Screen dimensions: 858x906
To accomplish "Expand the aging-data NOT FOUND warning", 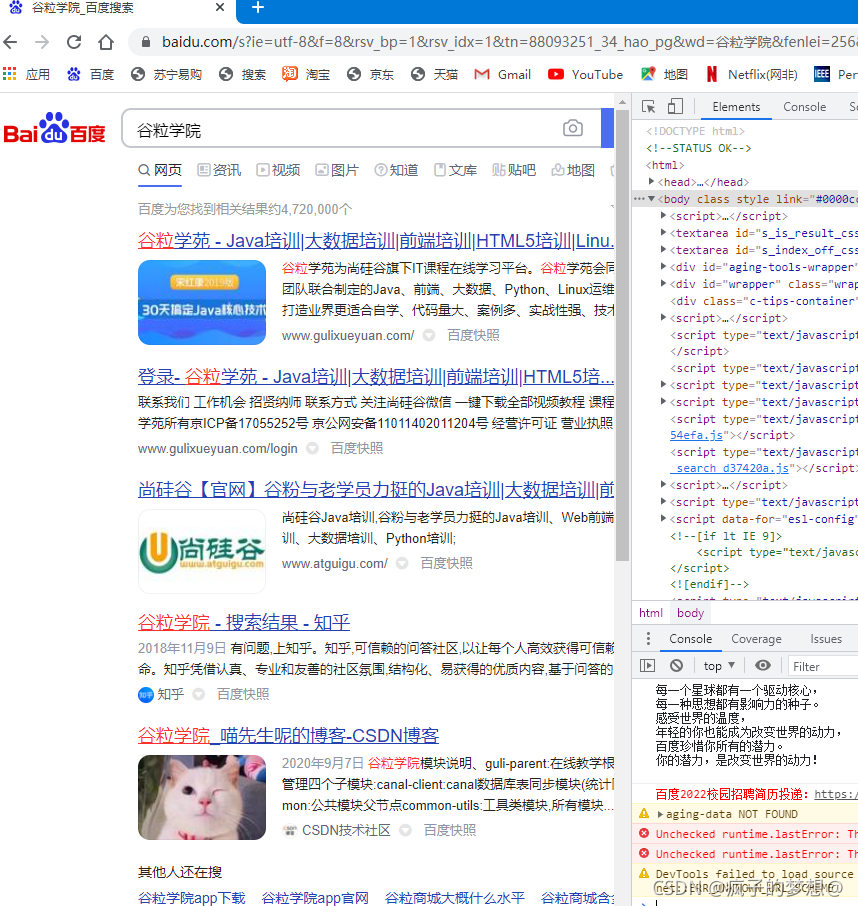I will (x=660, y=814).
